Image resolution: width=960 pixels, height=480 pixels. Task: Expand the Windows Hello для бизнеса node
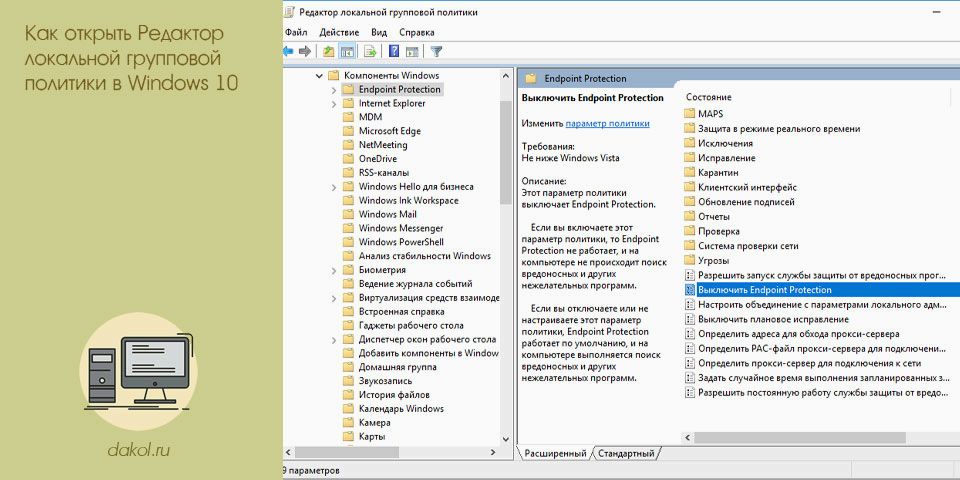[x=334, y=187]
